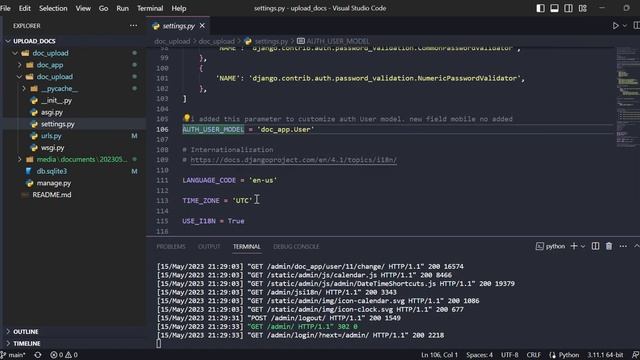Click Ln 106, Col 1 position indicator
The height and width of the screenshot is (360, 640).
coord(440,355)
